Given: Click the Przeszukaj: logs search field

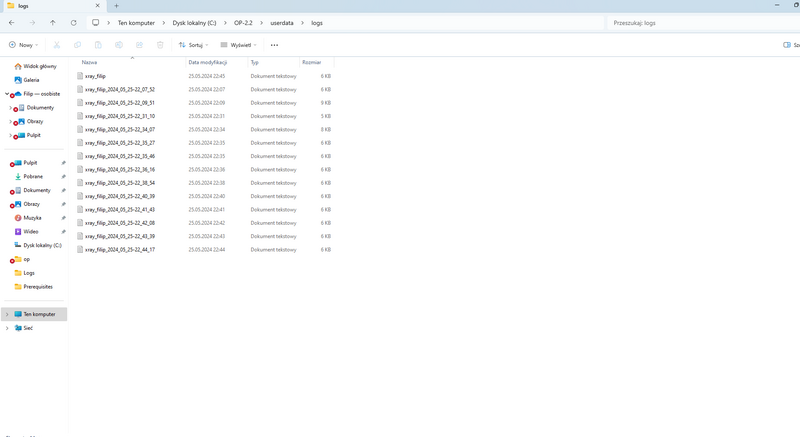Looking at the screenshot, I should tap(700, 22).
